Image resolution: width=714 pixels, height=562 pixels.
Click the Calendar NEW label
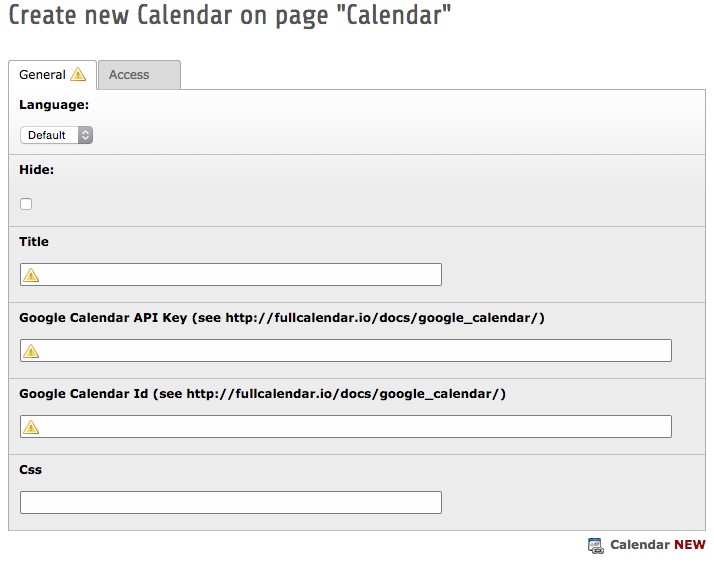(658, 545)
